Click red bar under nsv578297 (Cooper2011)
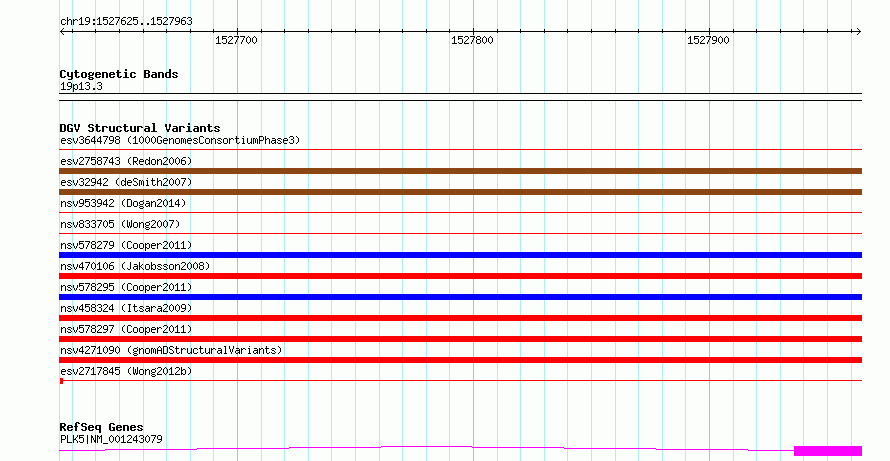Screen dimensions: 890x461 coord(460,339)
